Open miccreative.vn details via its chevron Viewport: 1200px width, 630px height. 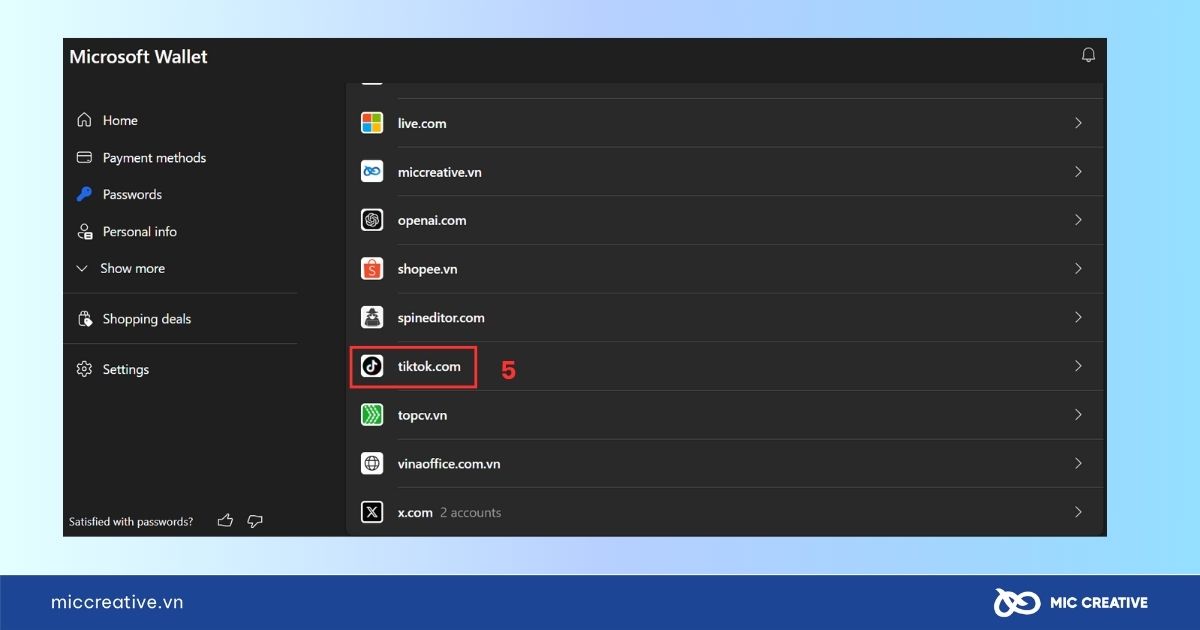(x=1078, y=172)
